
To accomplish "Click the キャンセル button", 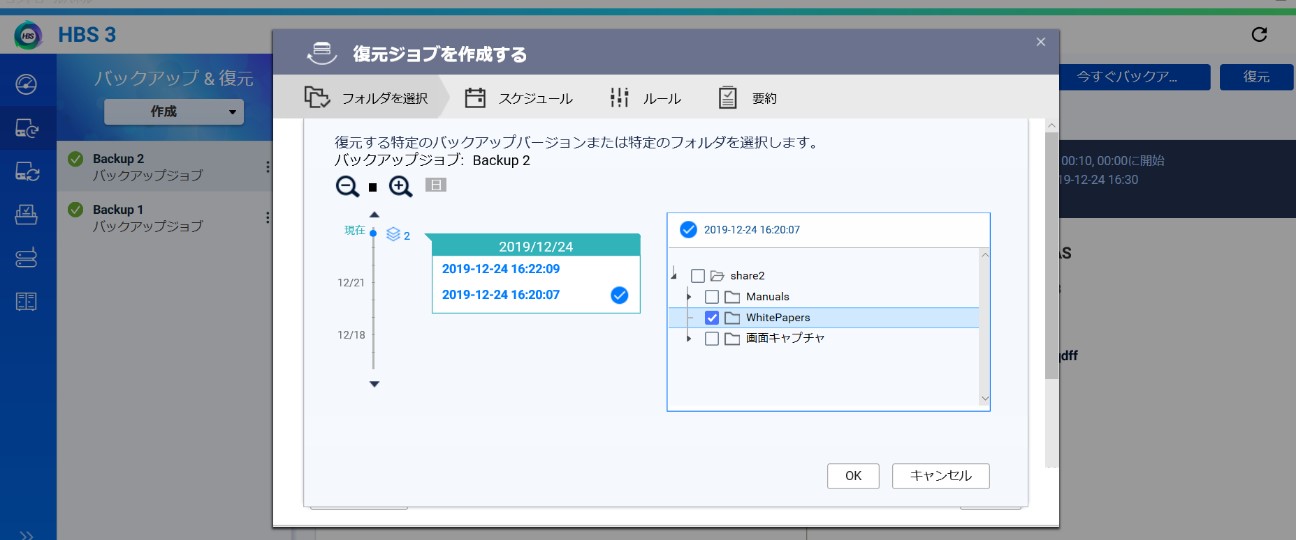I will click(x=940, y=476).
